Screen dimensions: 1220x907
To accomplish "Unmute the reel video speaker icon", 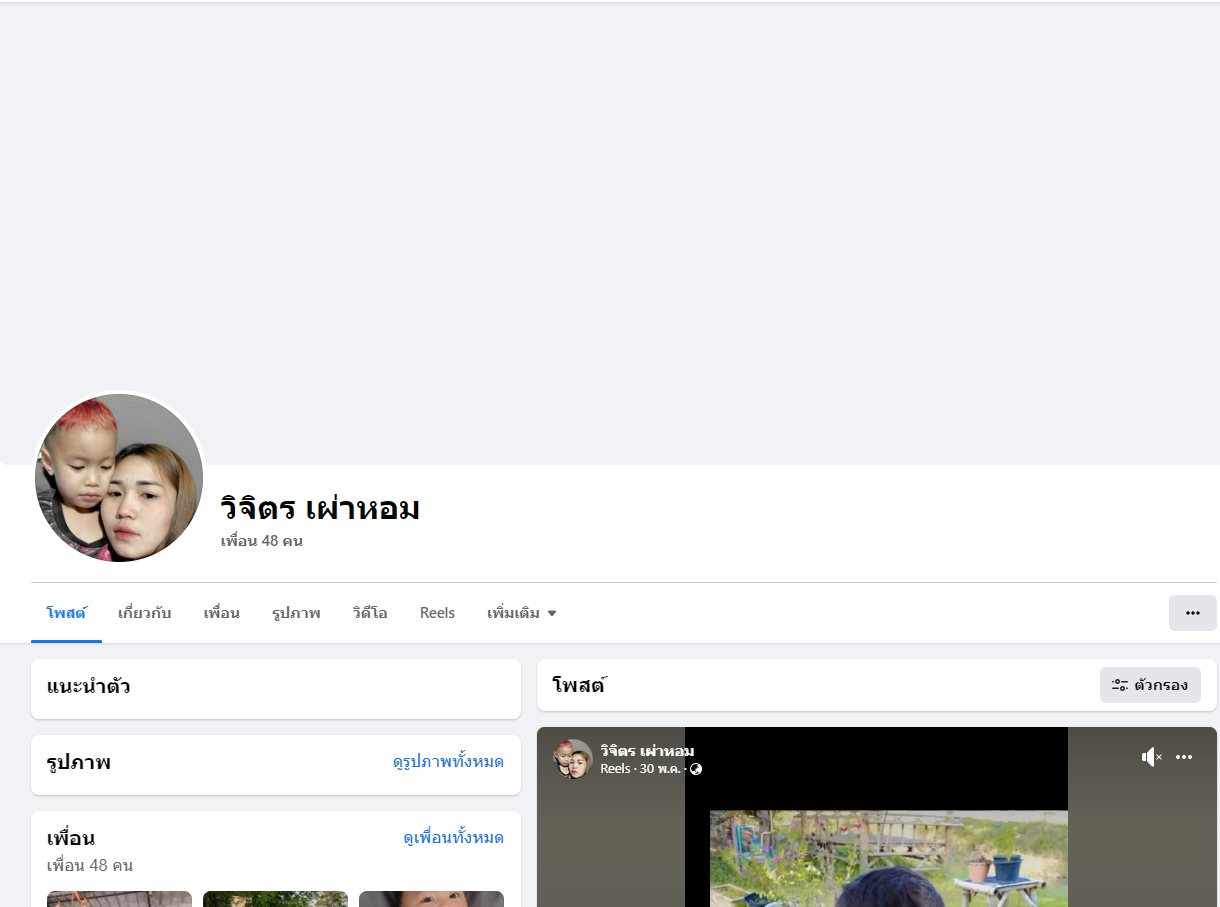I will point(1152,757).
